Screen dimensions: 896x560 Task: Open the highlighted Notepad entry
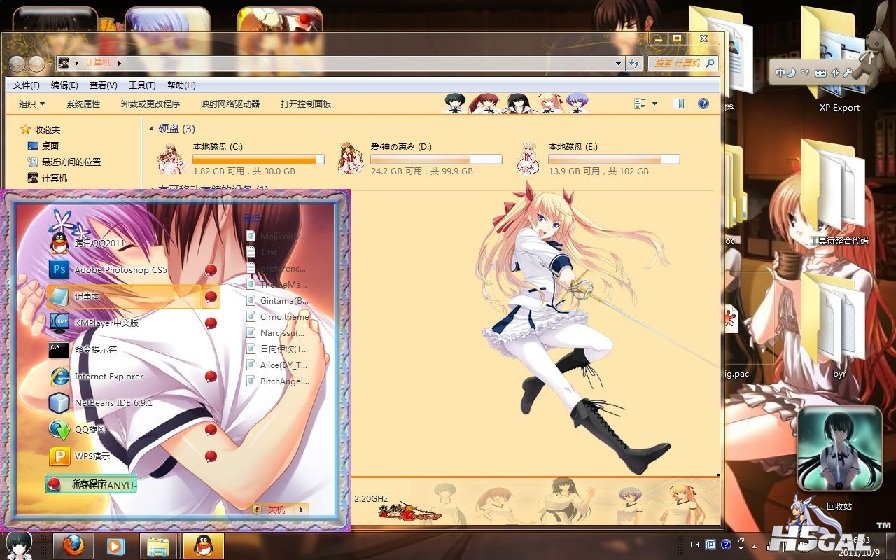coord(123,297)
